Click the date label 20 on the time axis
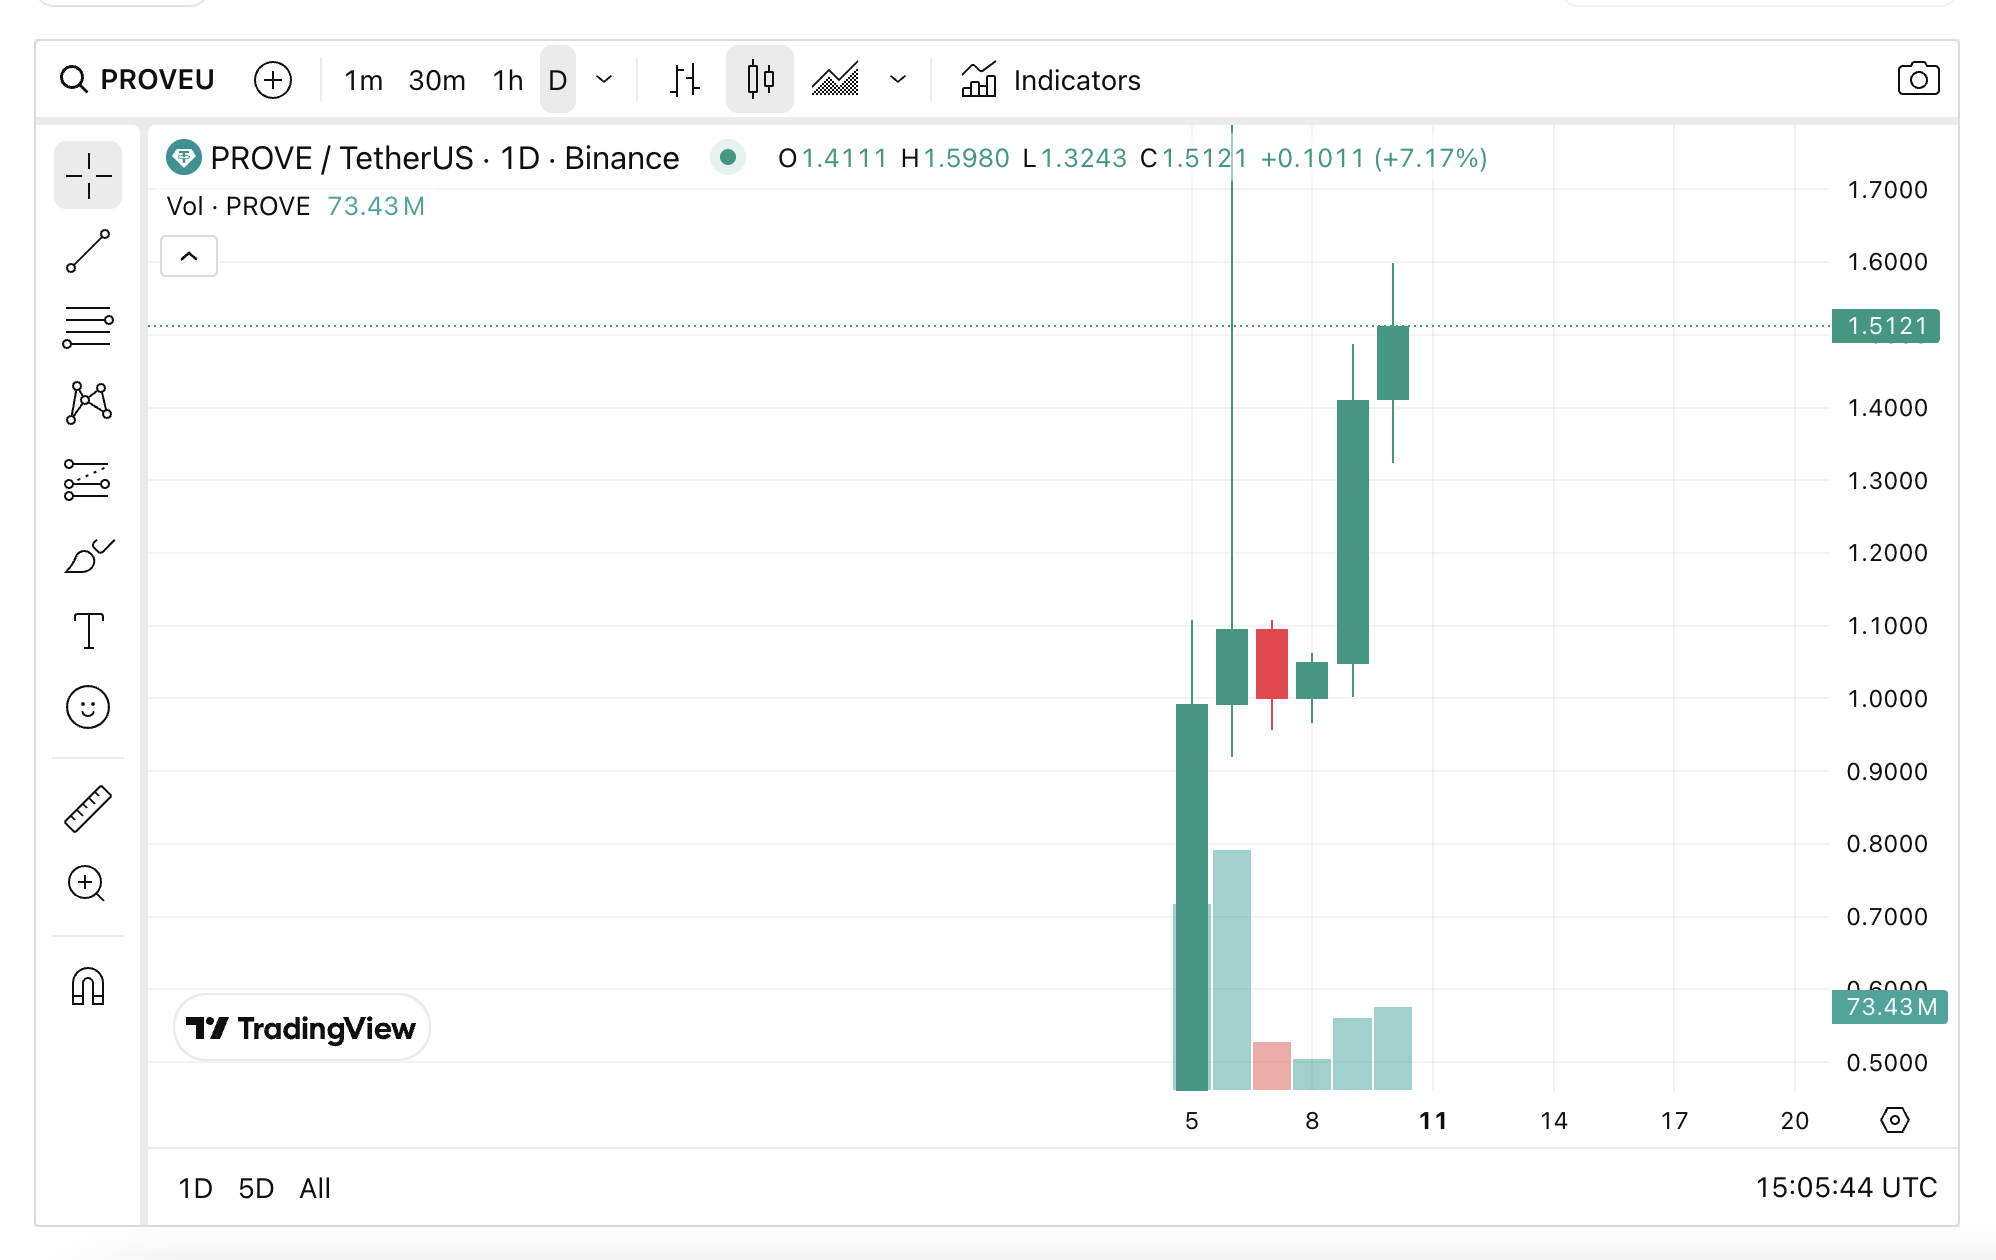 click(x=1795, y=1121)
